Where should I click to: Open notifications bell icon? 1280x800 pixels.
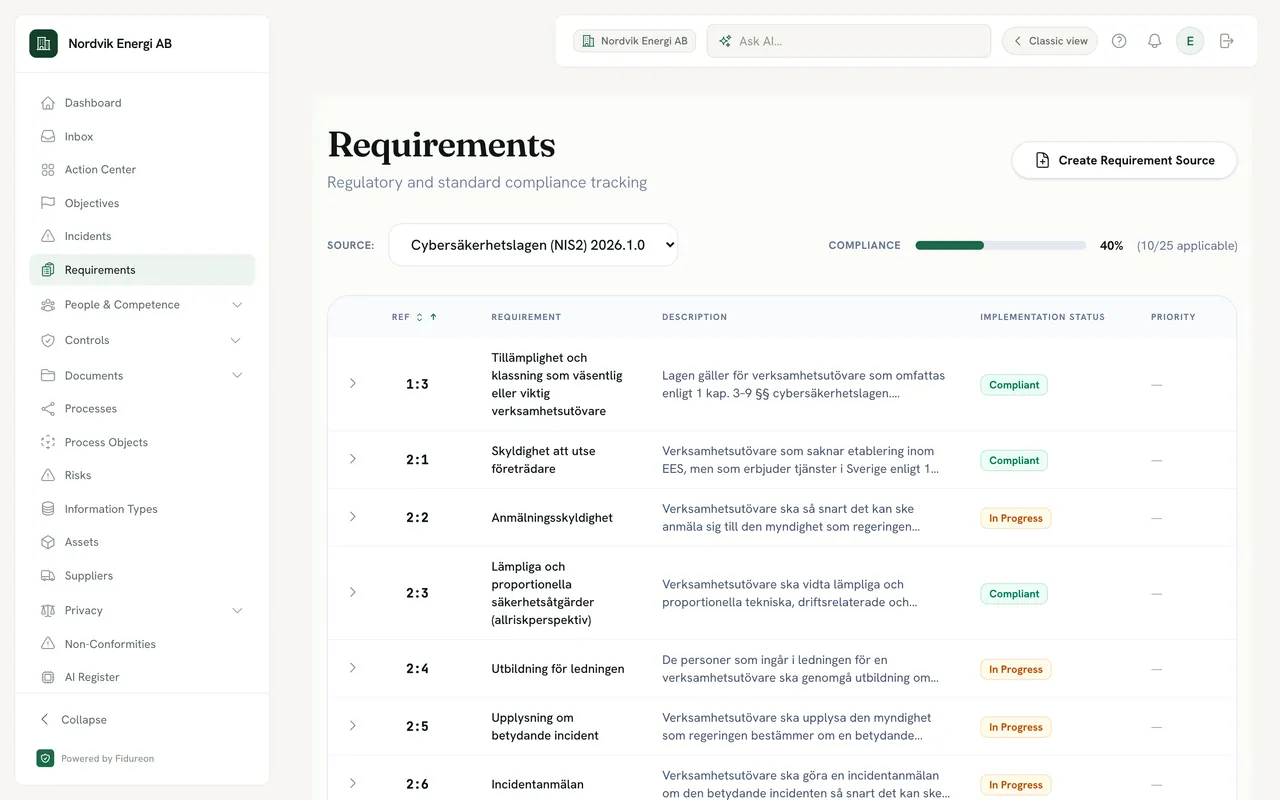pos(1154,41)
